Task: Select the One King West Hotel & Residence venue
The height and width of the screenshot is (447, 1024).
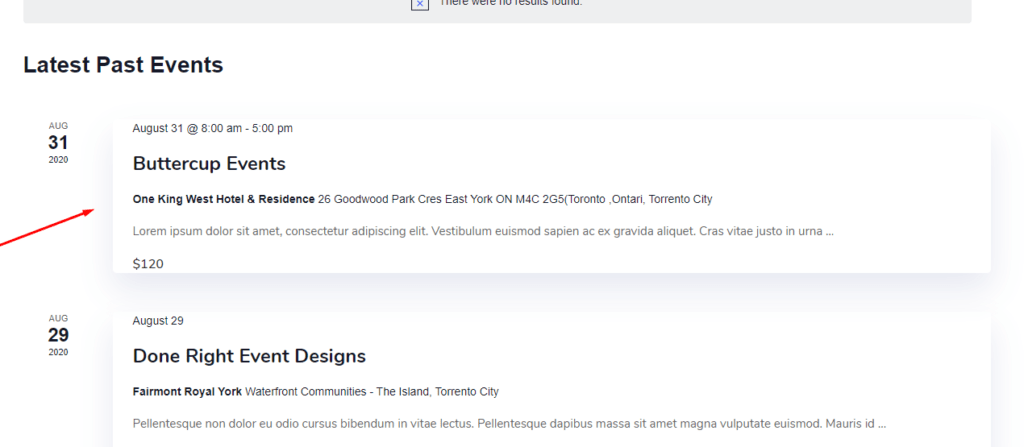Action: (x=223, y=199)
